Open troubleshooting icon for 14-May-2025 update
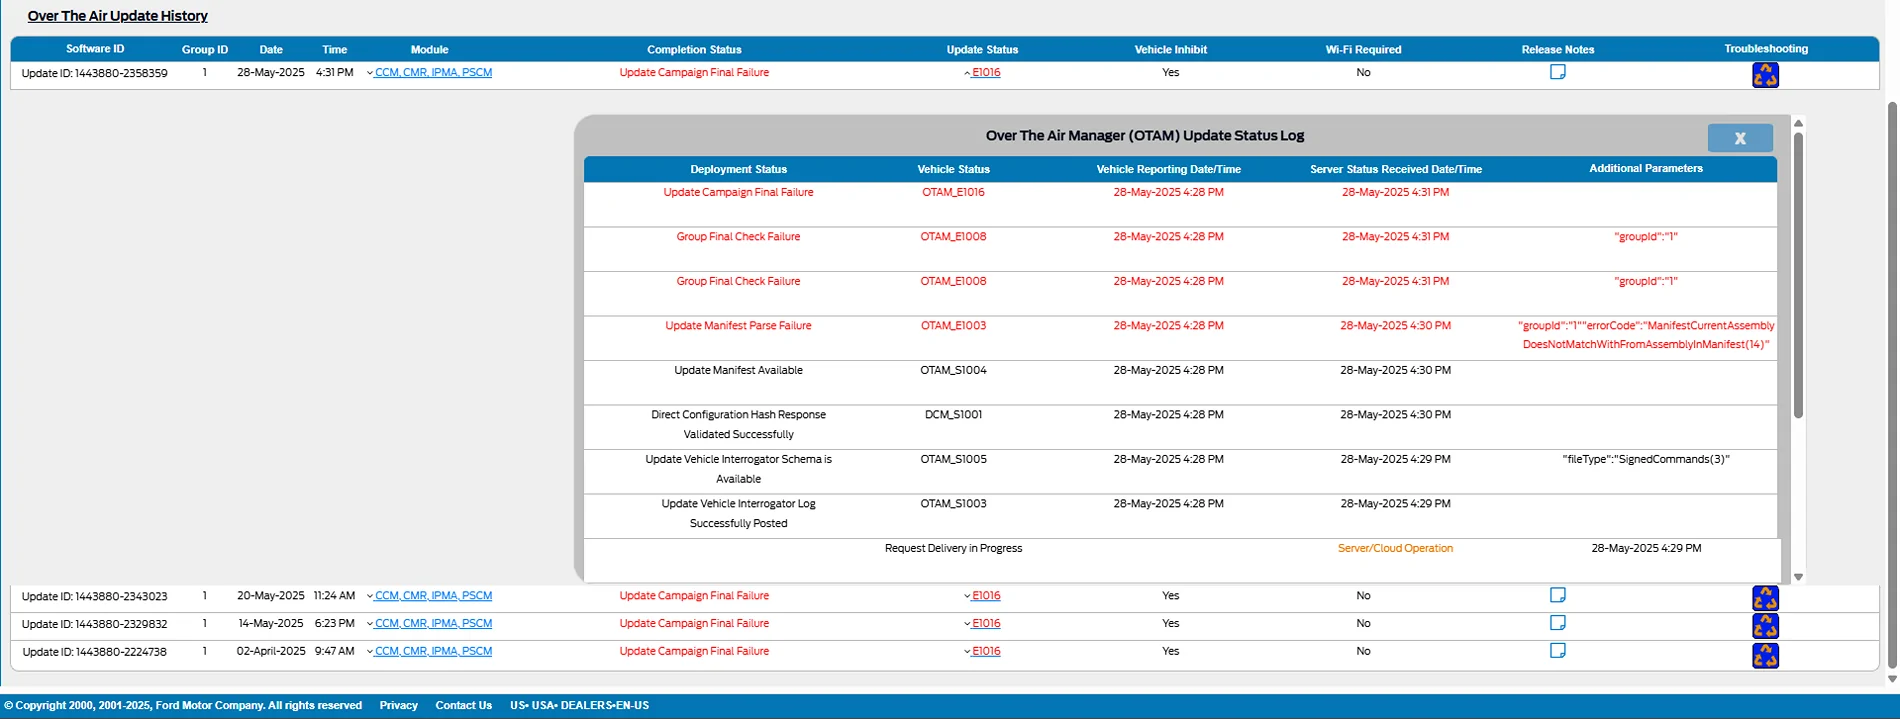1900x719 pixels. coord(1765,626)
